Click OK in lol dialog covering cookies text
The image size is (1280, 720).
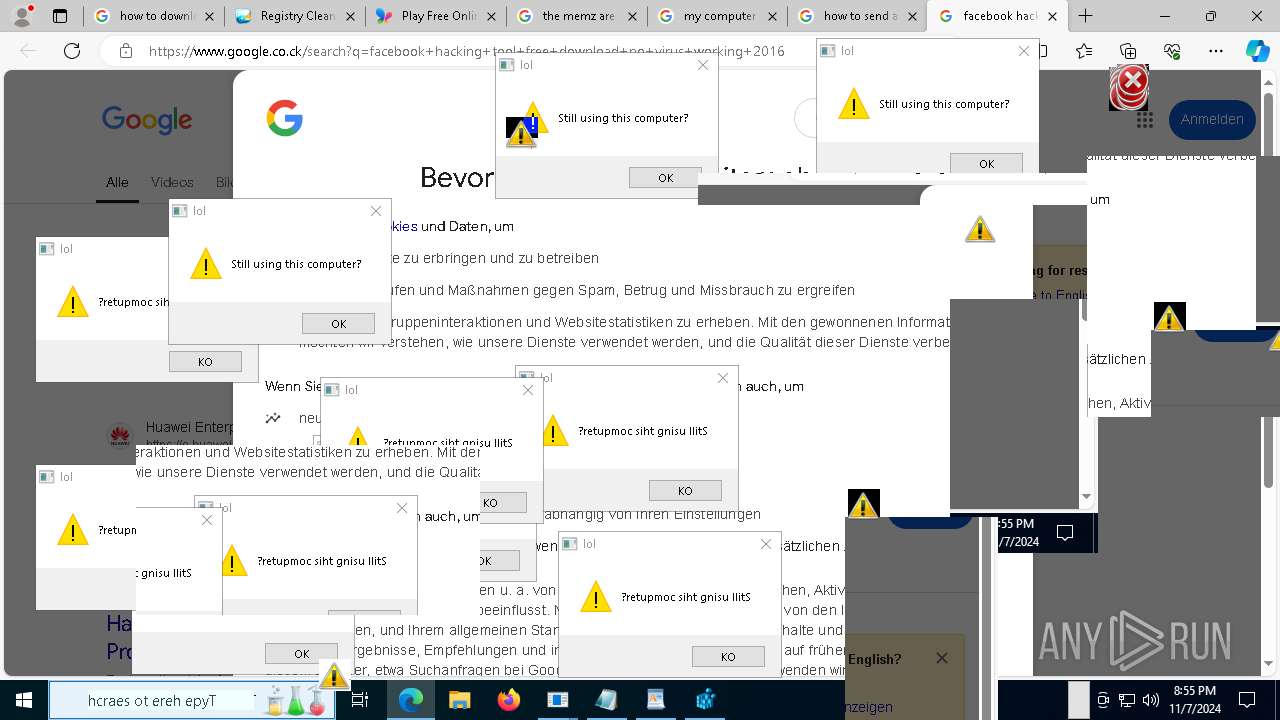[338, 323]
